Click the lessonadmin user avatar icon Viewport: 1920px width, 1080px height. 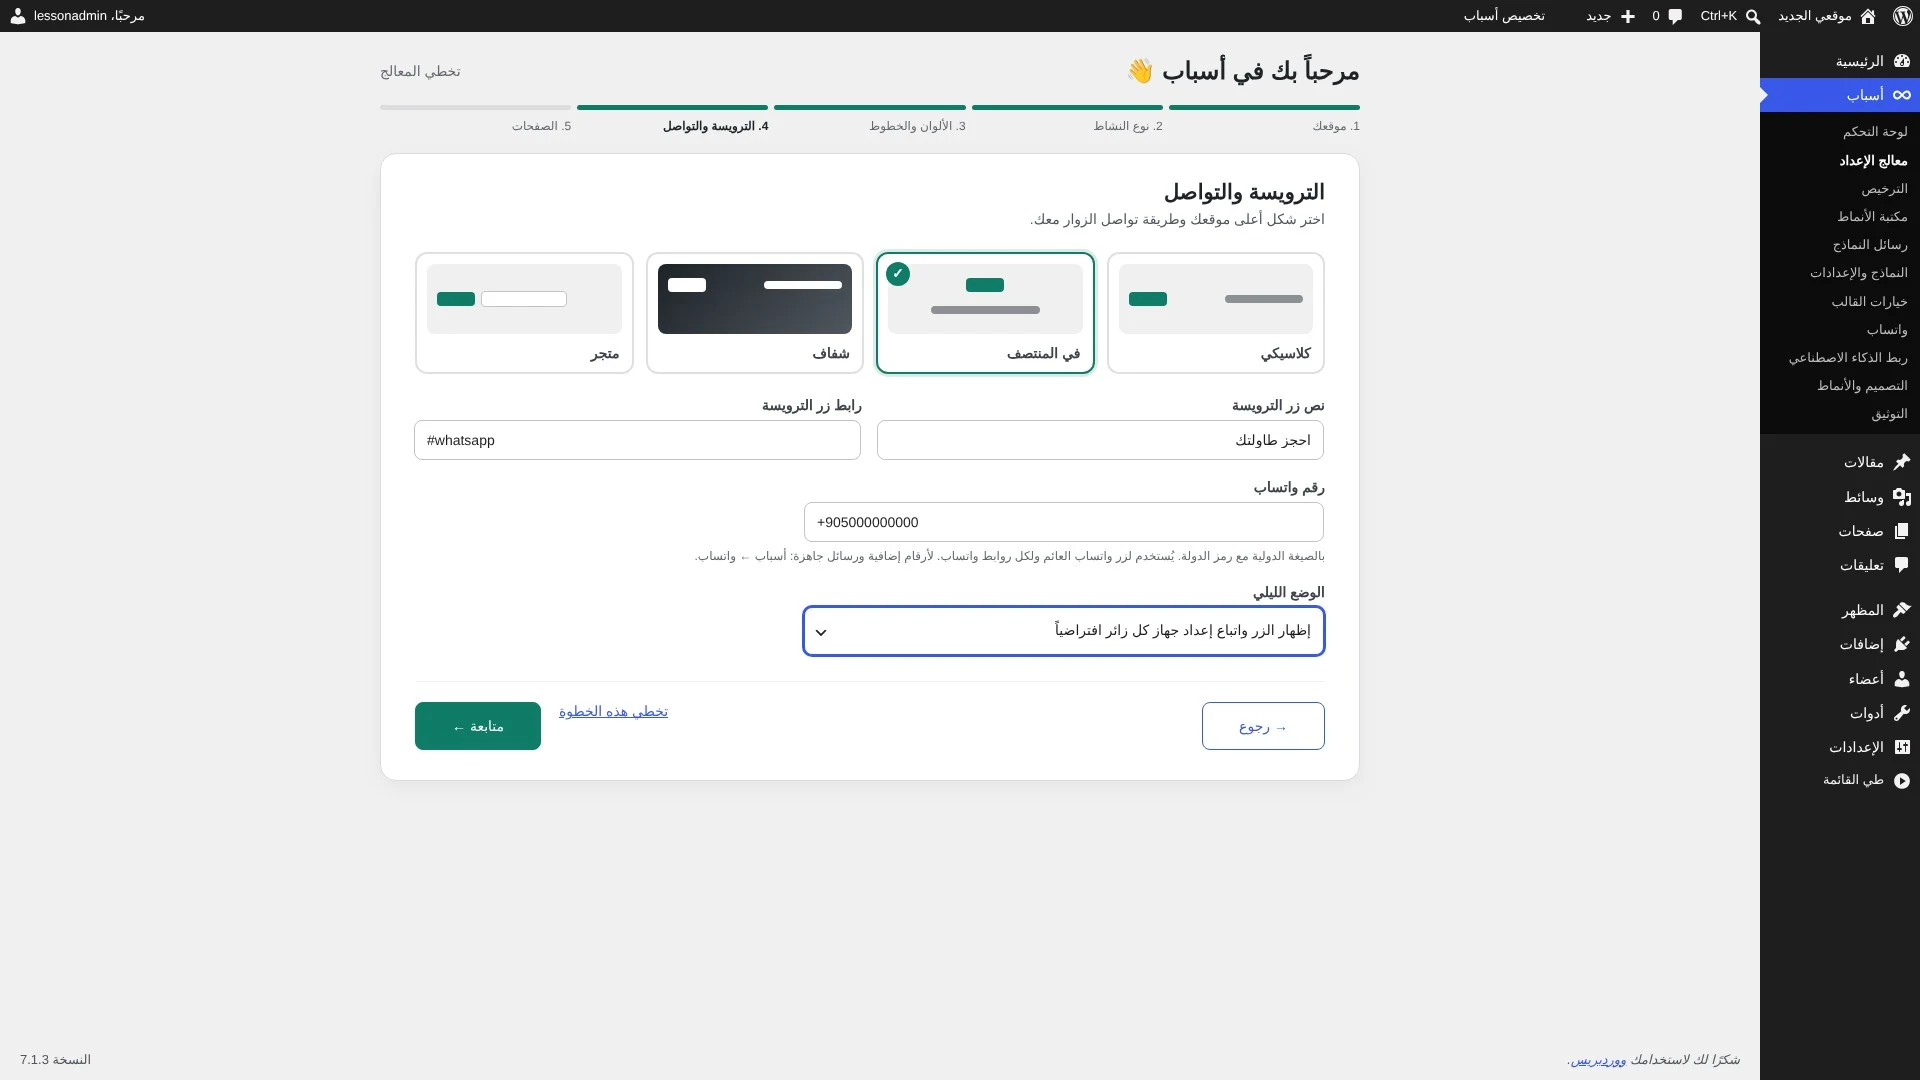click(18, 16)
